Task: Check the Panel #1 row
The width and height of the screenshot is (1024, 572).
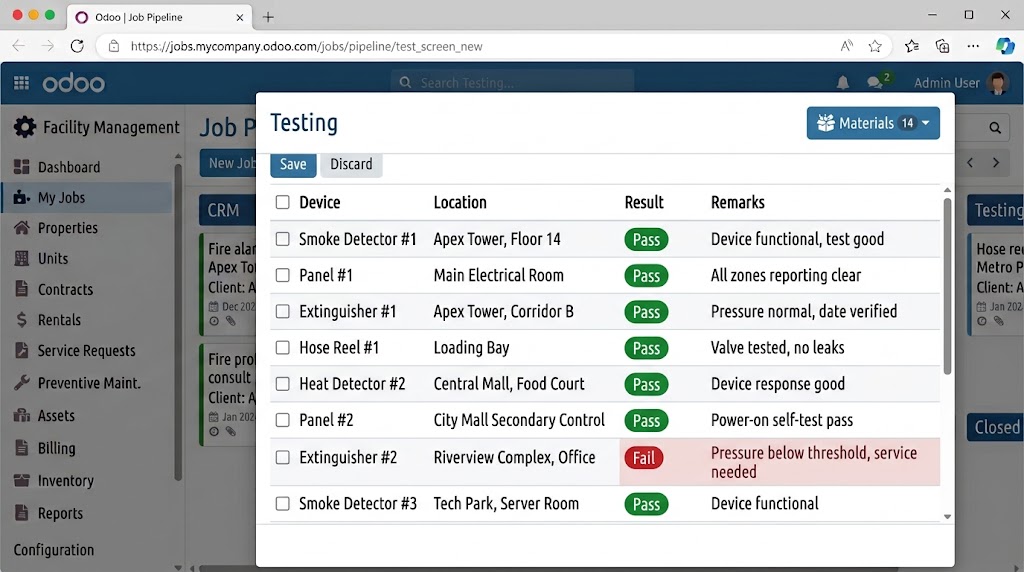Action: pyautogui.click(x=282, y=276)
